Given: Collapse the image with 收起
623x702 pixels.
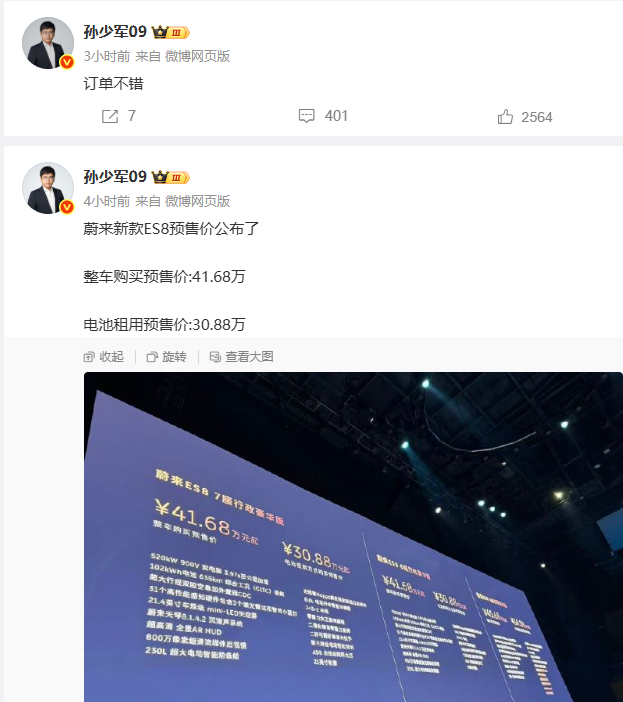Looking at the screenshot, I should click(103, 357).
